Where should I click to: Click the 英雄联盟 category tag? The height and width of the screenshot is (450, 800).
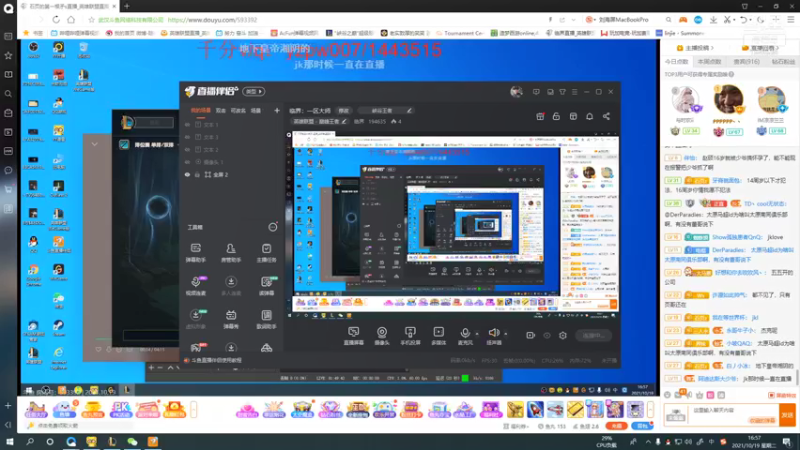pyautogui.click(x=319, y=121)
